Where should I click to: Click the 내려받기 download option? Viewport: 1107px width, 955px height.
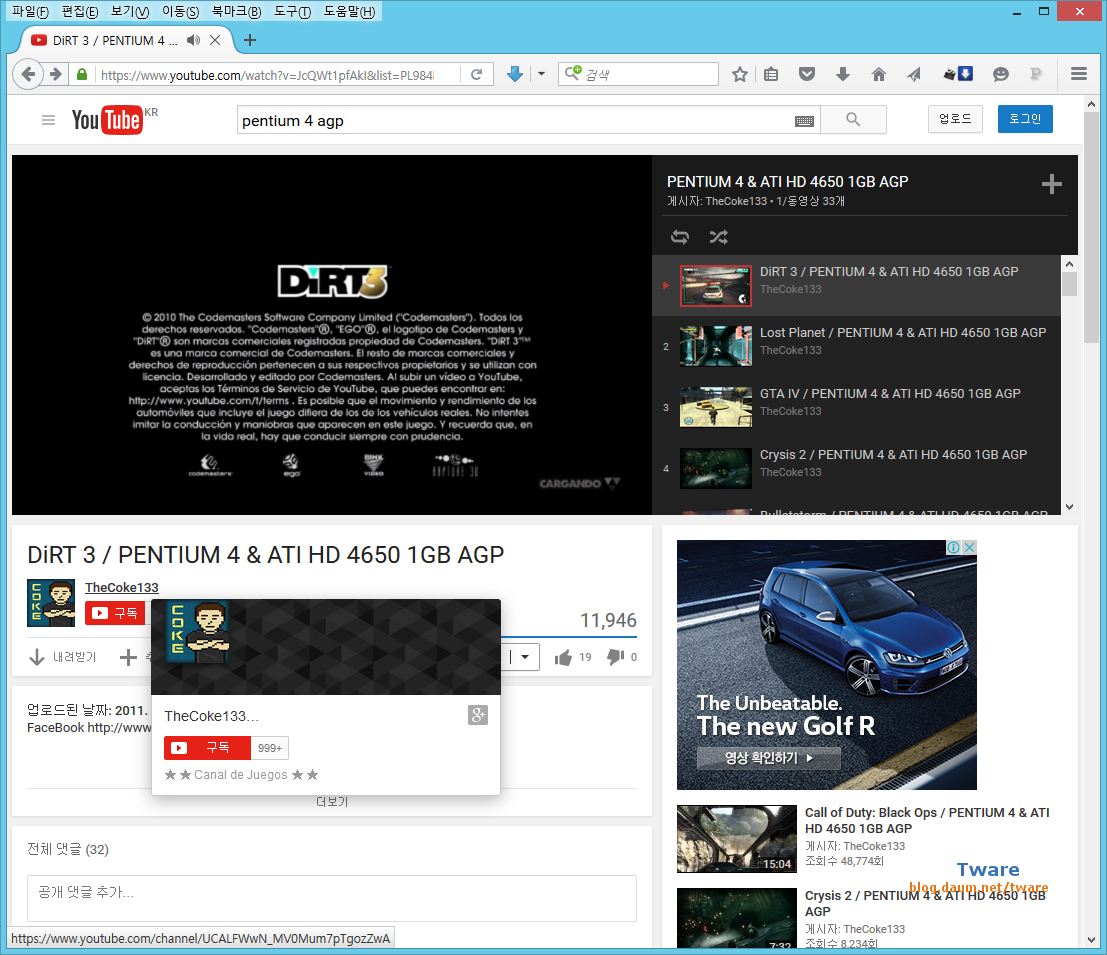click(63, 657)
